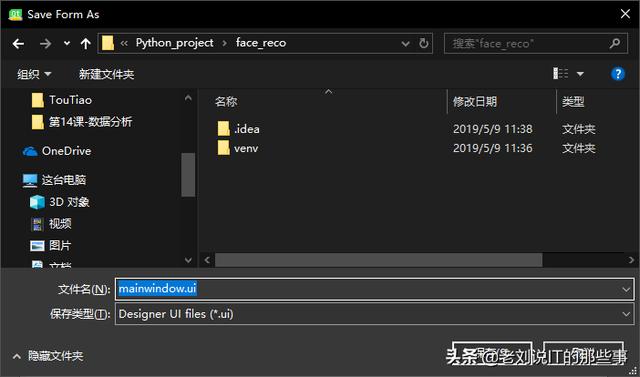Refresh the face_reco folder view

pyautogui.click(x=424, y=43)
